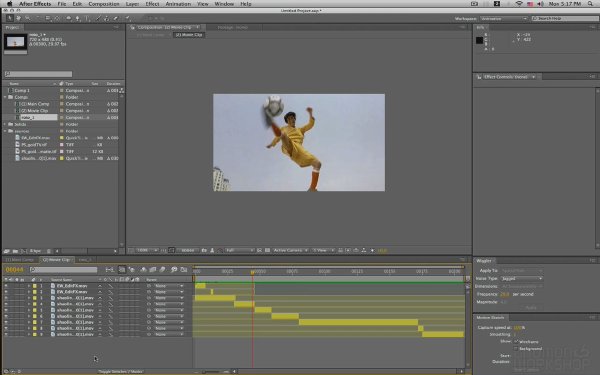Click the Show Snapshot icon in viewer
Image resolution: width=600 pixels, height=375 pixels.
click(212, 250)
